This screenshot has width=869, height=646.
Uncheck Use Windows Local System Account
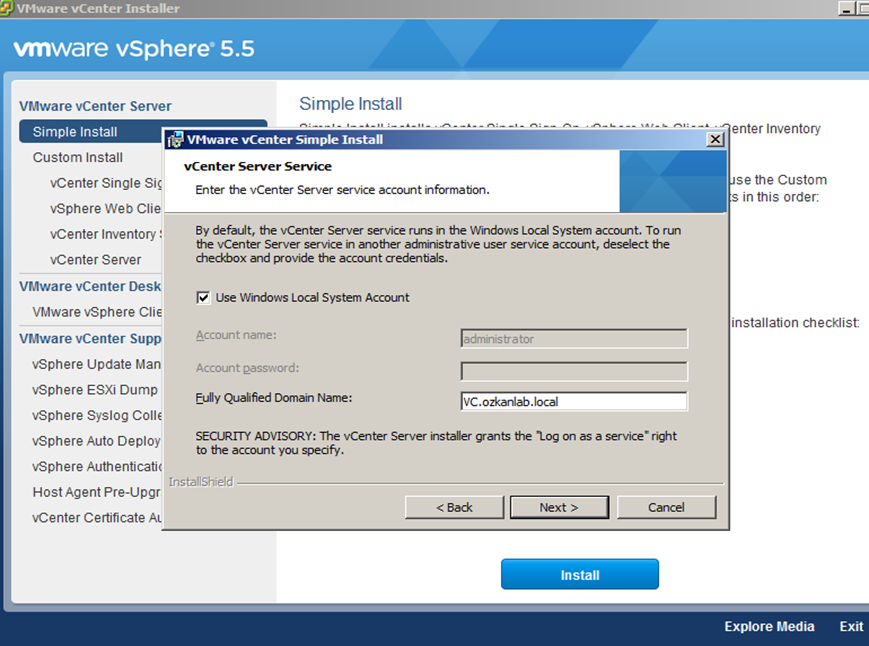coord(203,298)
